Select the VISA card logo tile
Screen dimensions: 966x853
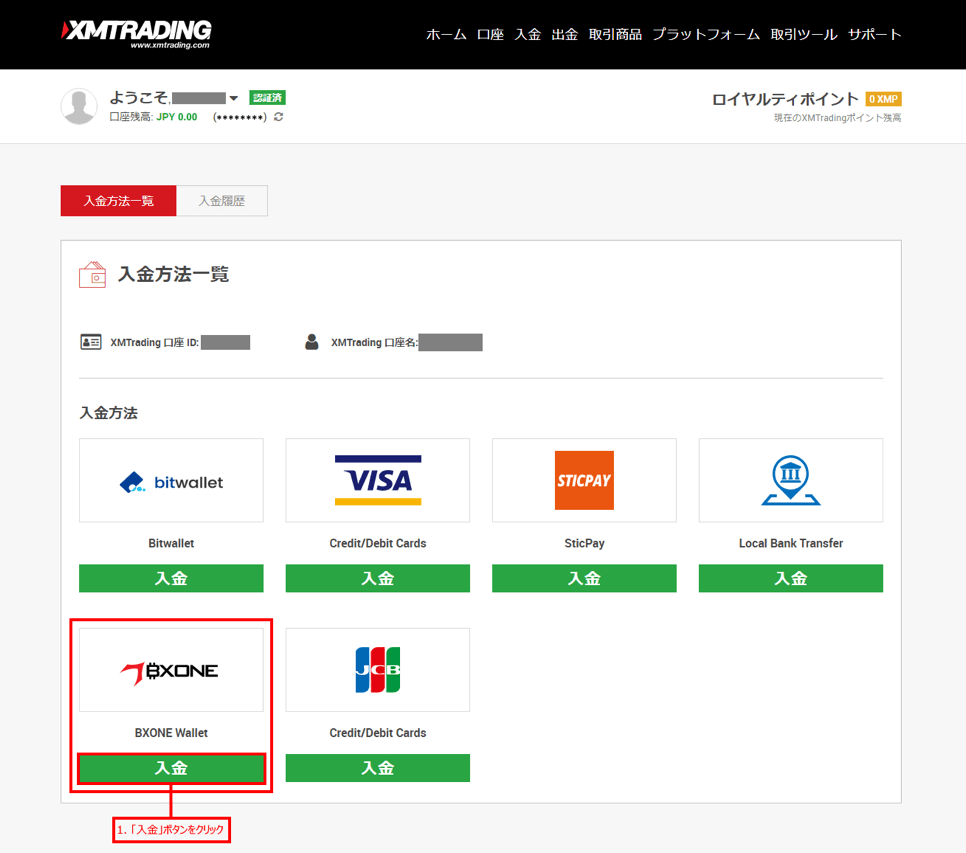377,481
